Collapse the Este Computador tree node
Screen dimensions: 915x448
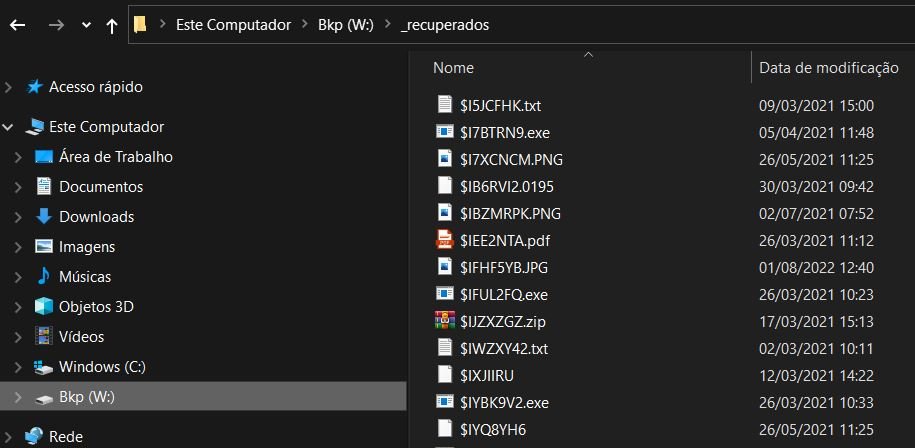tap(8, 127)
